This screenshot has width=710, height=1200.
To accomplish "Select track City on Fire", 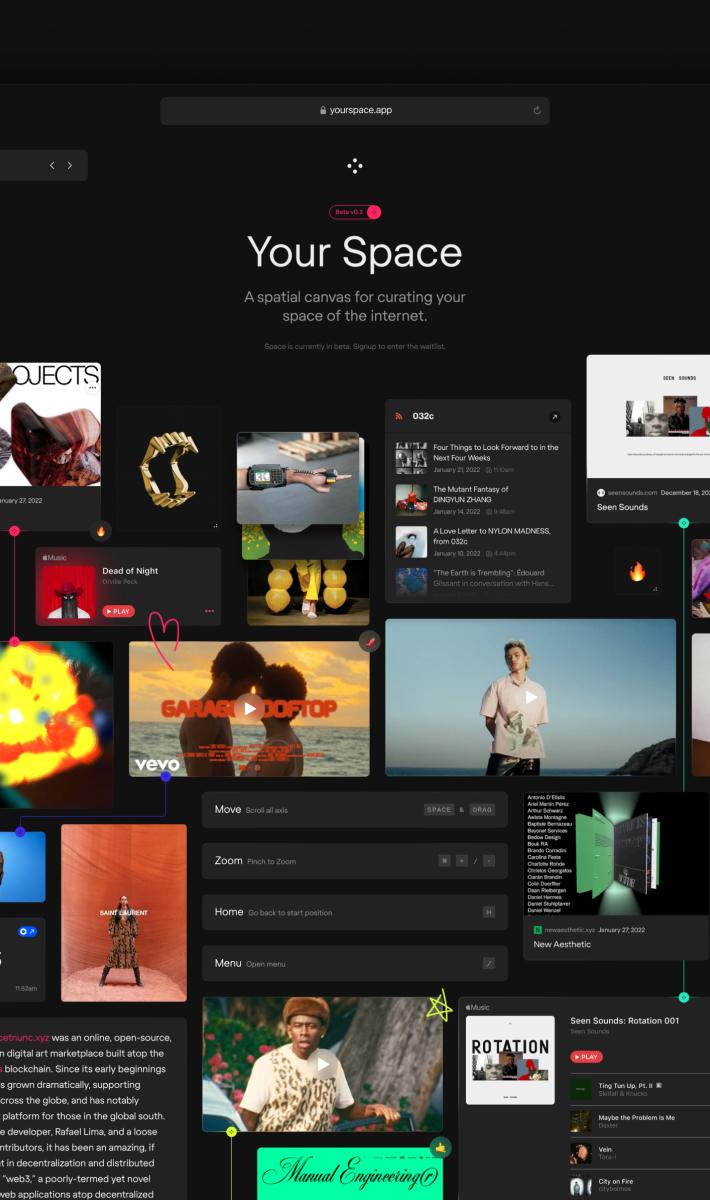I will coord(639,1185).
